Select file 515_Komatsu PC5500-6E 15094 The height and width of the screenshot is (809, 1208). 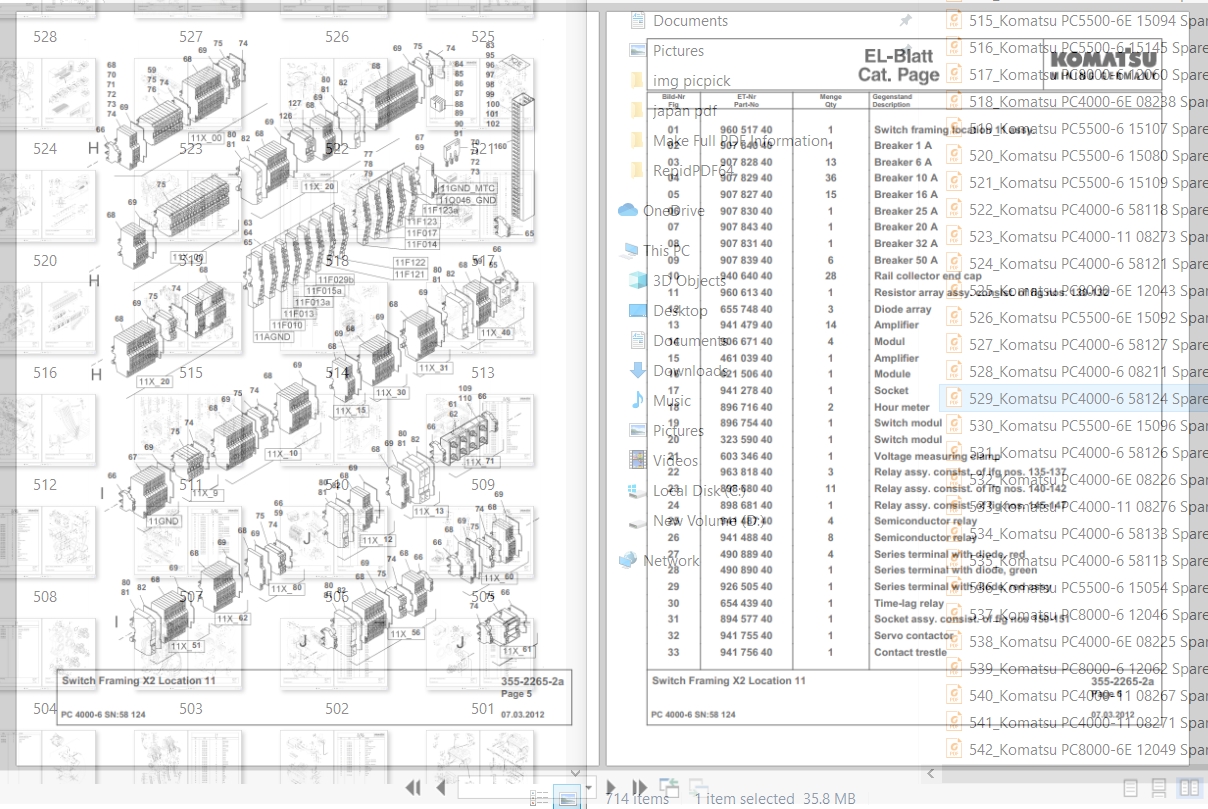point(1088,20)
